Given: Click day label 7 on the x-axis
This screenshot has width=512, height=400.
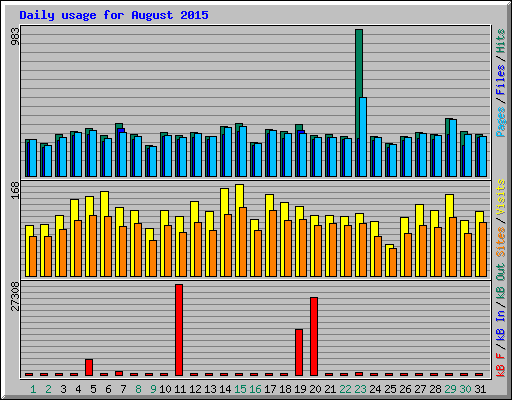Looking at the screenshot, I should coord(123,389).
